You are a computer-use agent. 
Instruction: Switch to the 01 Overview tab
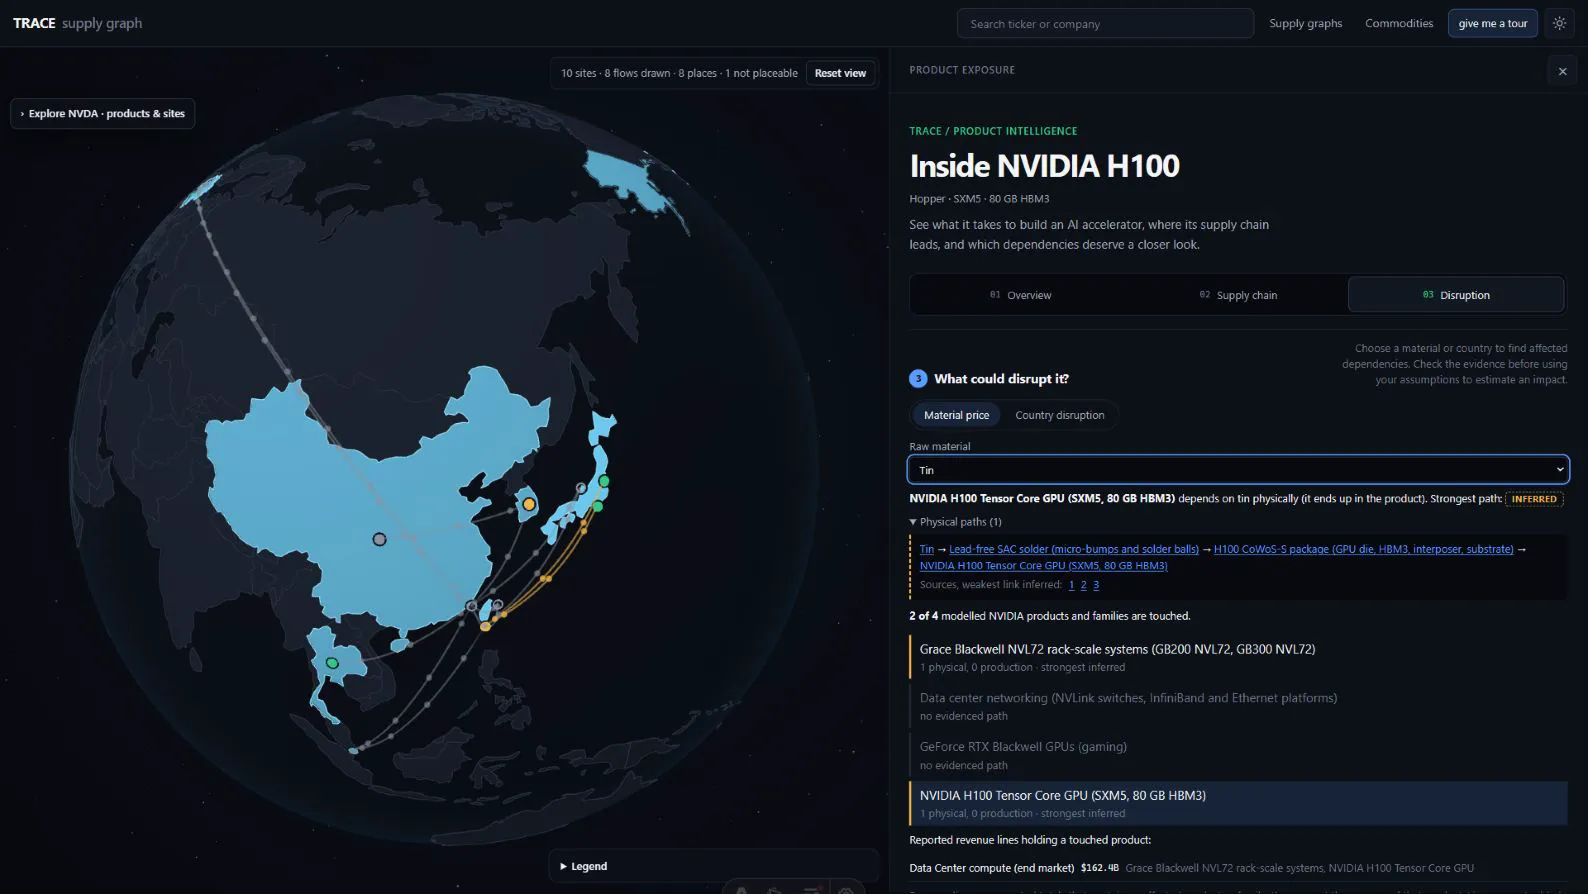pyautogui.click(x=1020, y=295)
